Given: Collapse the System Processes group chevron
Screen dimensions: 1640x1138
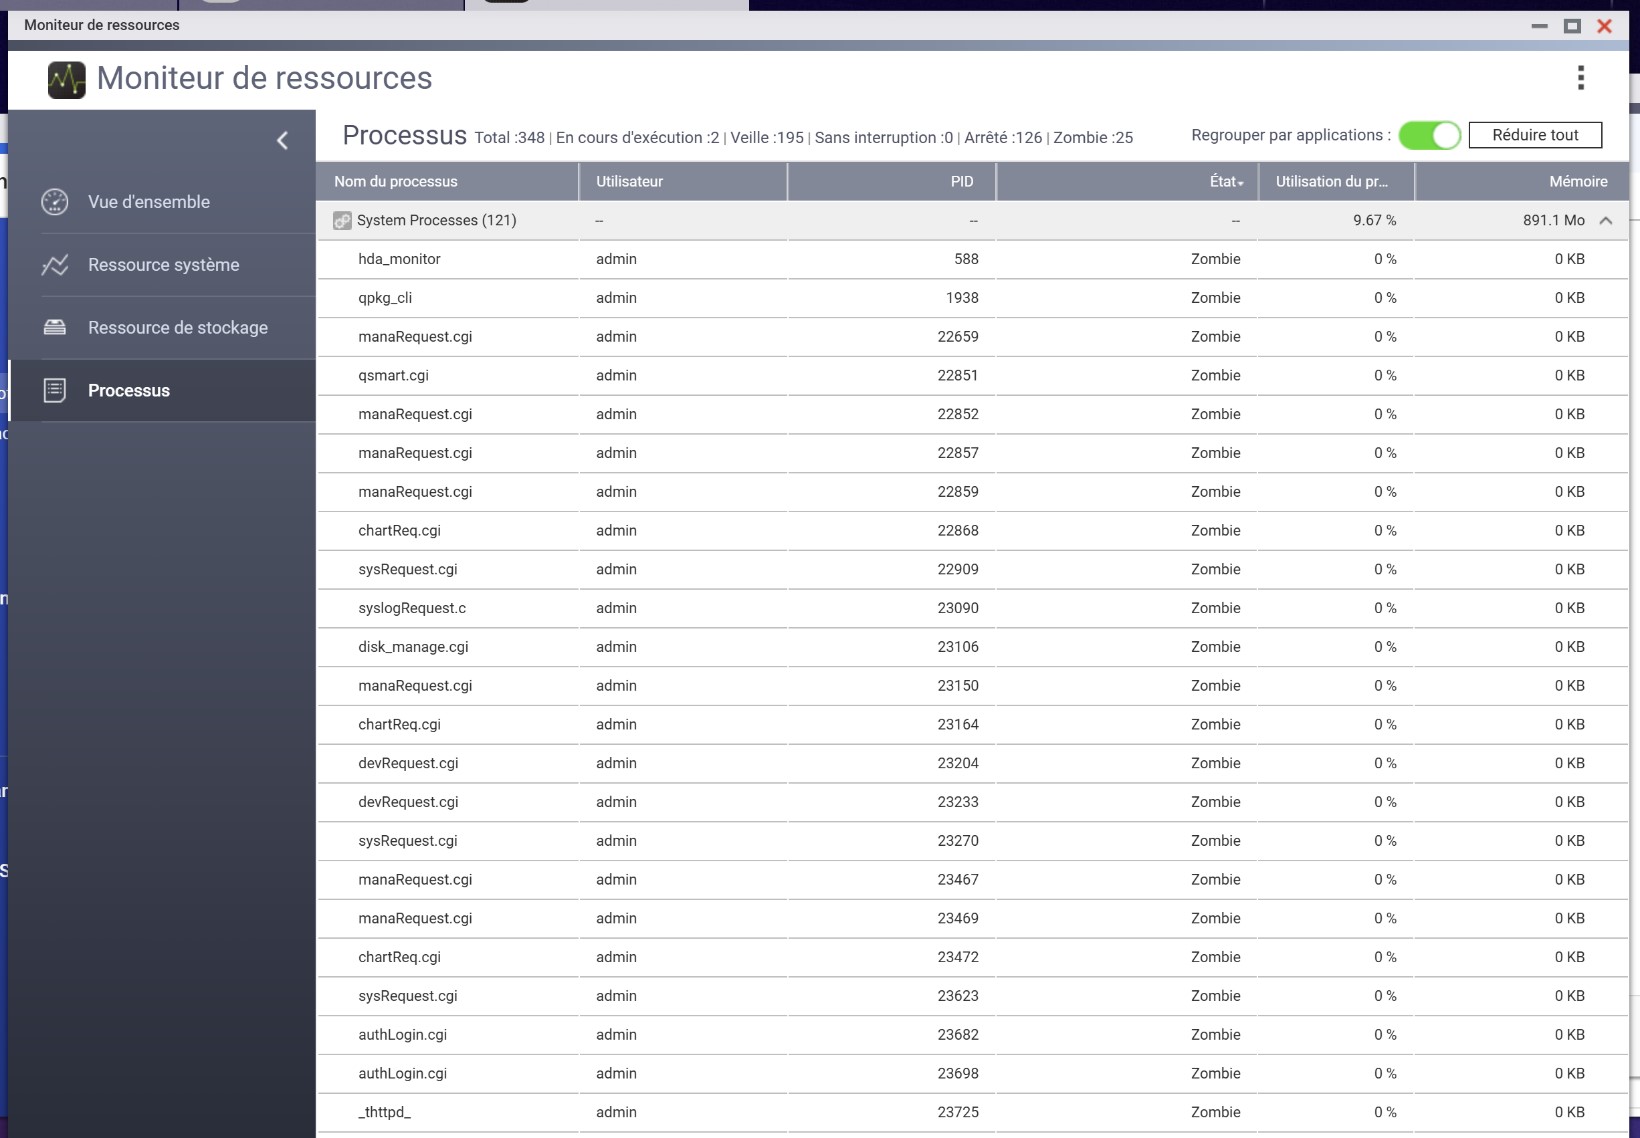Looking at the screenshot, I should (x=1606, y=221).
